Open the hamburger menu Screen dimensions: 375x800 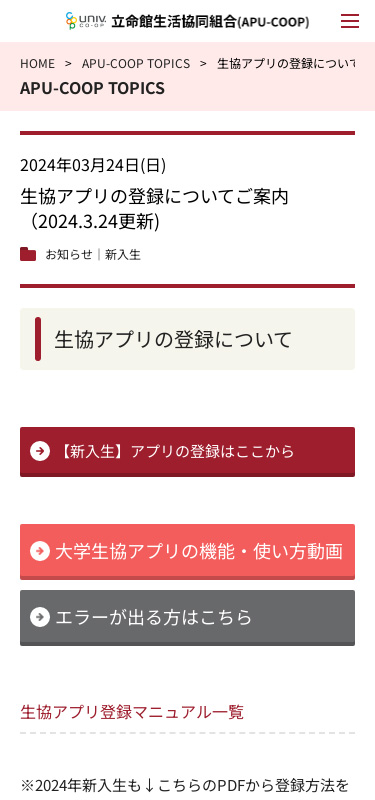pyautogui.click(x=350, y=21)
